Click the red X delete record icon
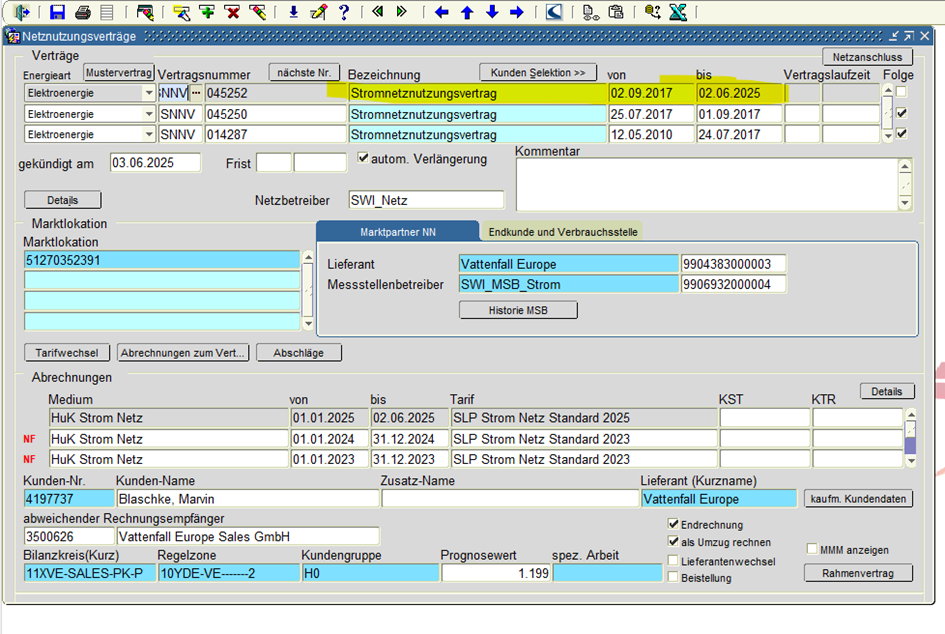945x634 pixels. [232, 12]
